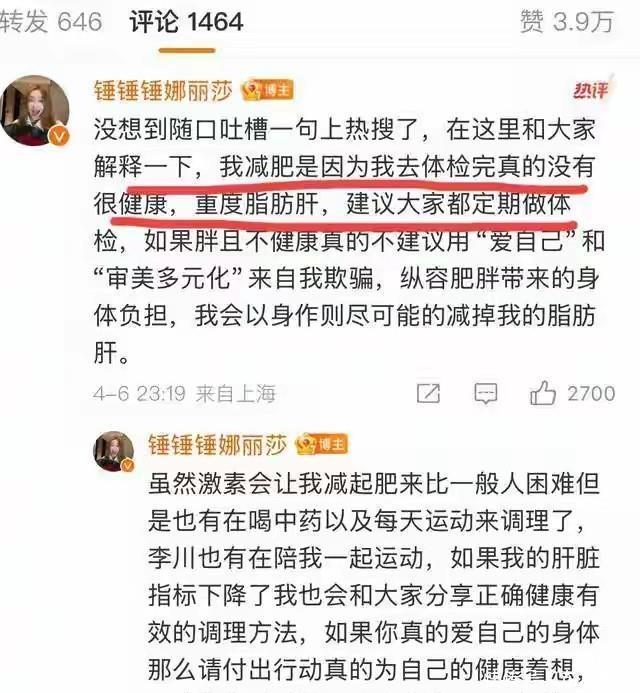
Task: Tap the 2700 like count
Action: coord(591,393)
